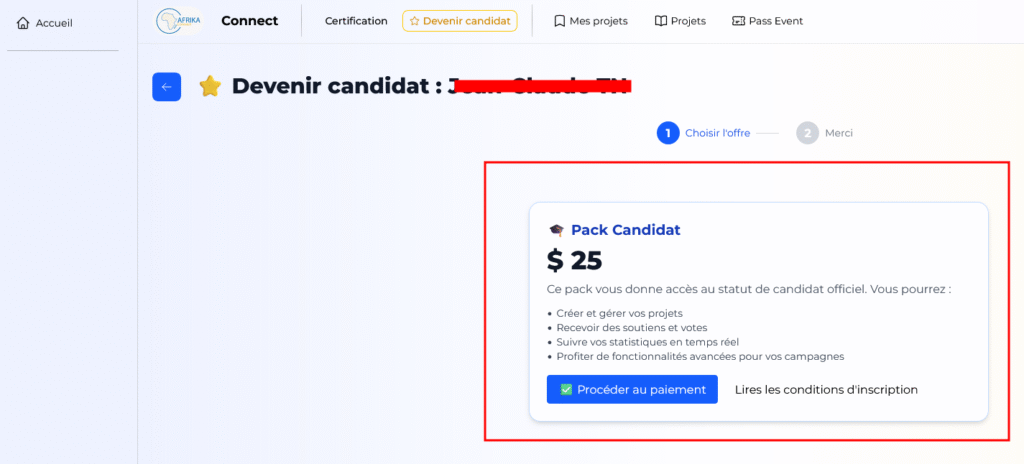Go to the Pass Event menu item
Image resolution: width=1024 pixels, height=464 pixels.
[767, 21]
